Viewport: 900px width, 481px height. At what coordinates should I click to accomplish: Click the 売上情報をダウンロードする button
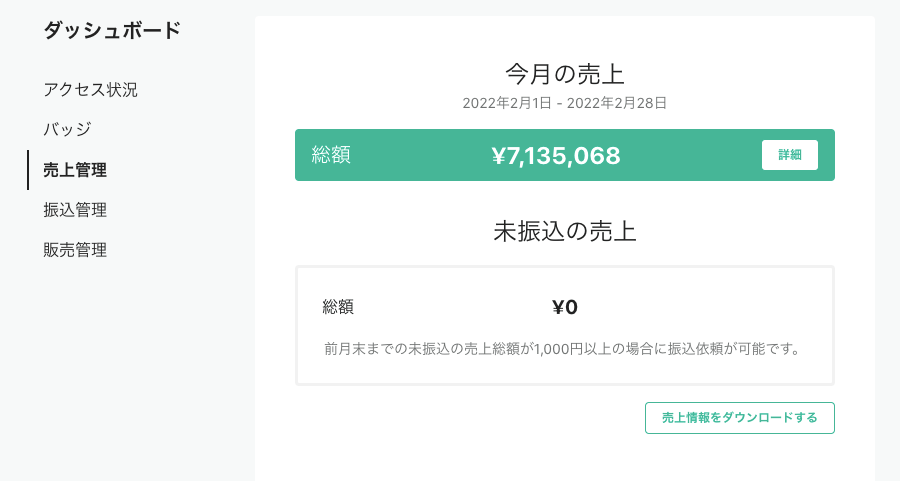coord(739,418)
